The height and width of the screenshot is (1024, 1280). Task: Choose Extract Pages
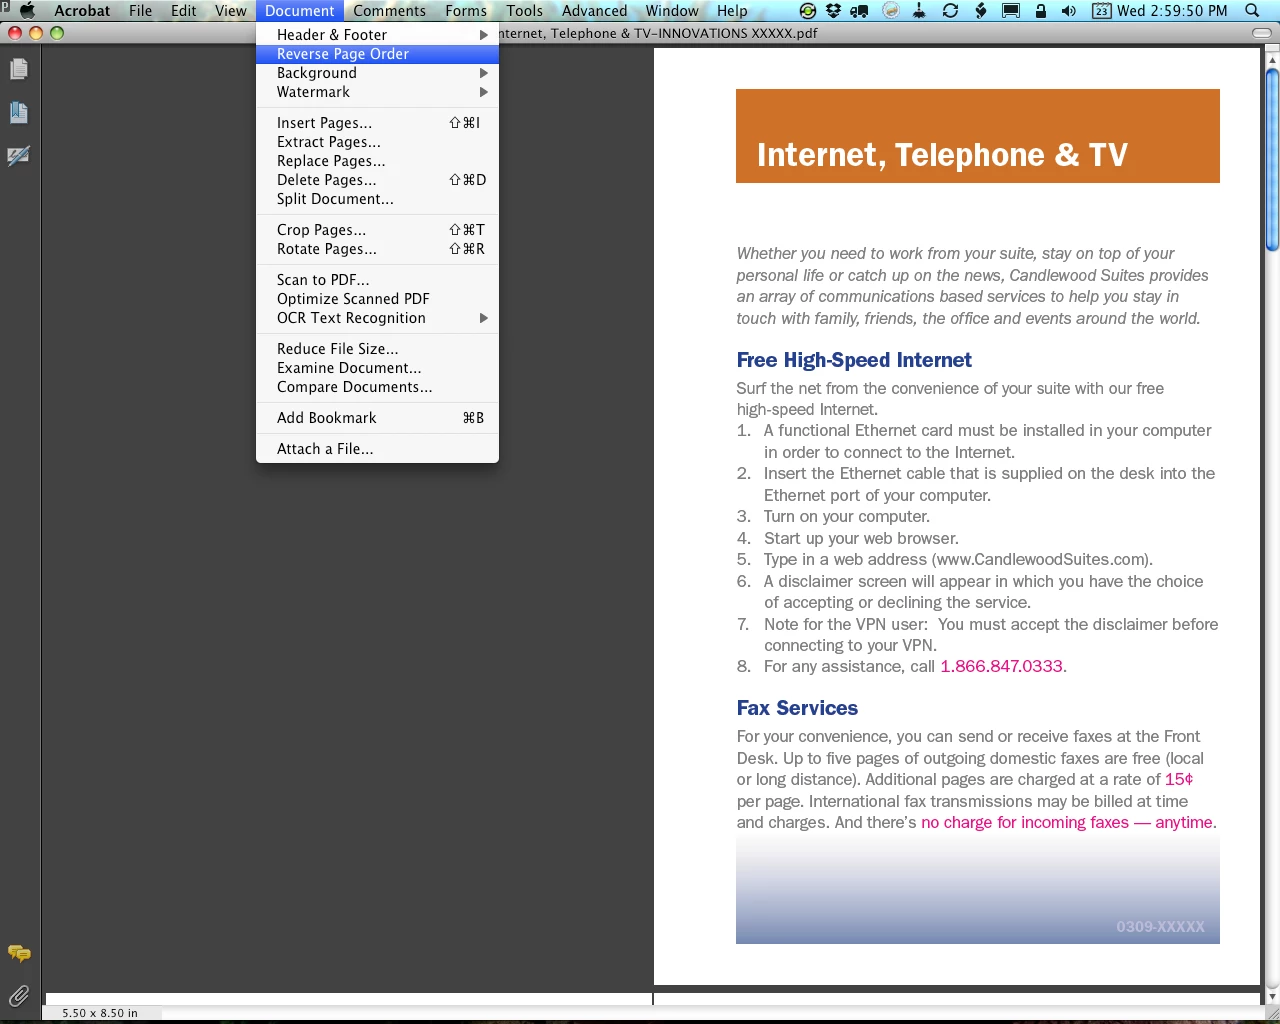click(x=377, y=142)
